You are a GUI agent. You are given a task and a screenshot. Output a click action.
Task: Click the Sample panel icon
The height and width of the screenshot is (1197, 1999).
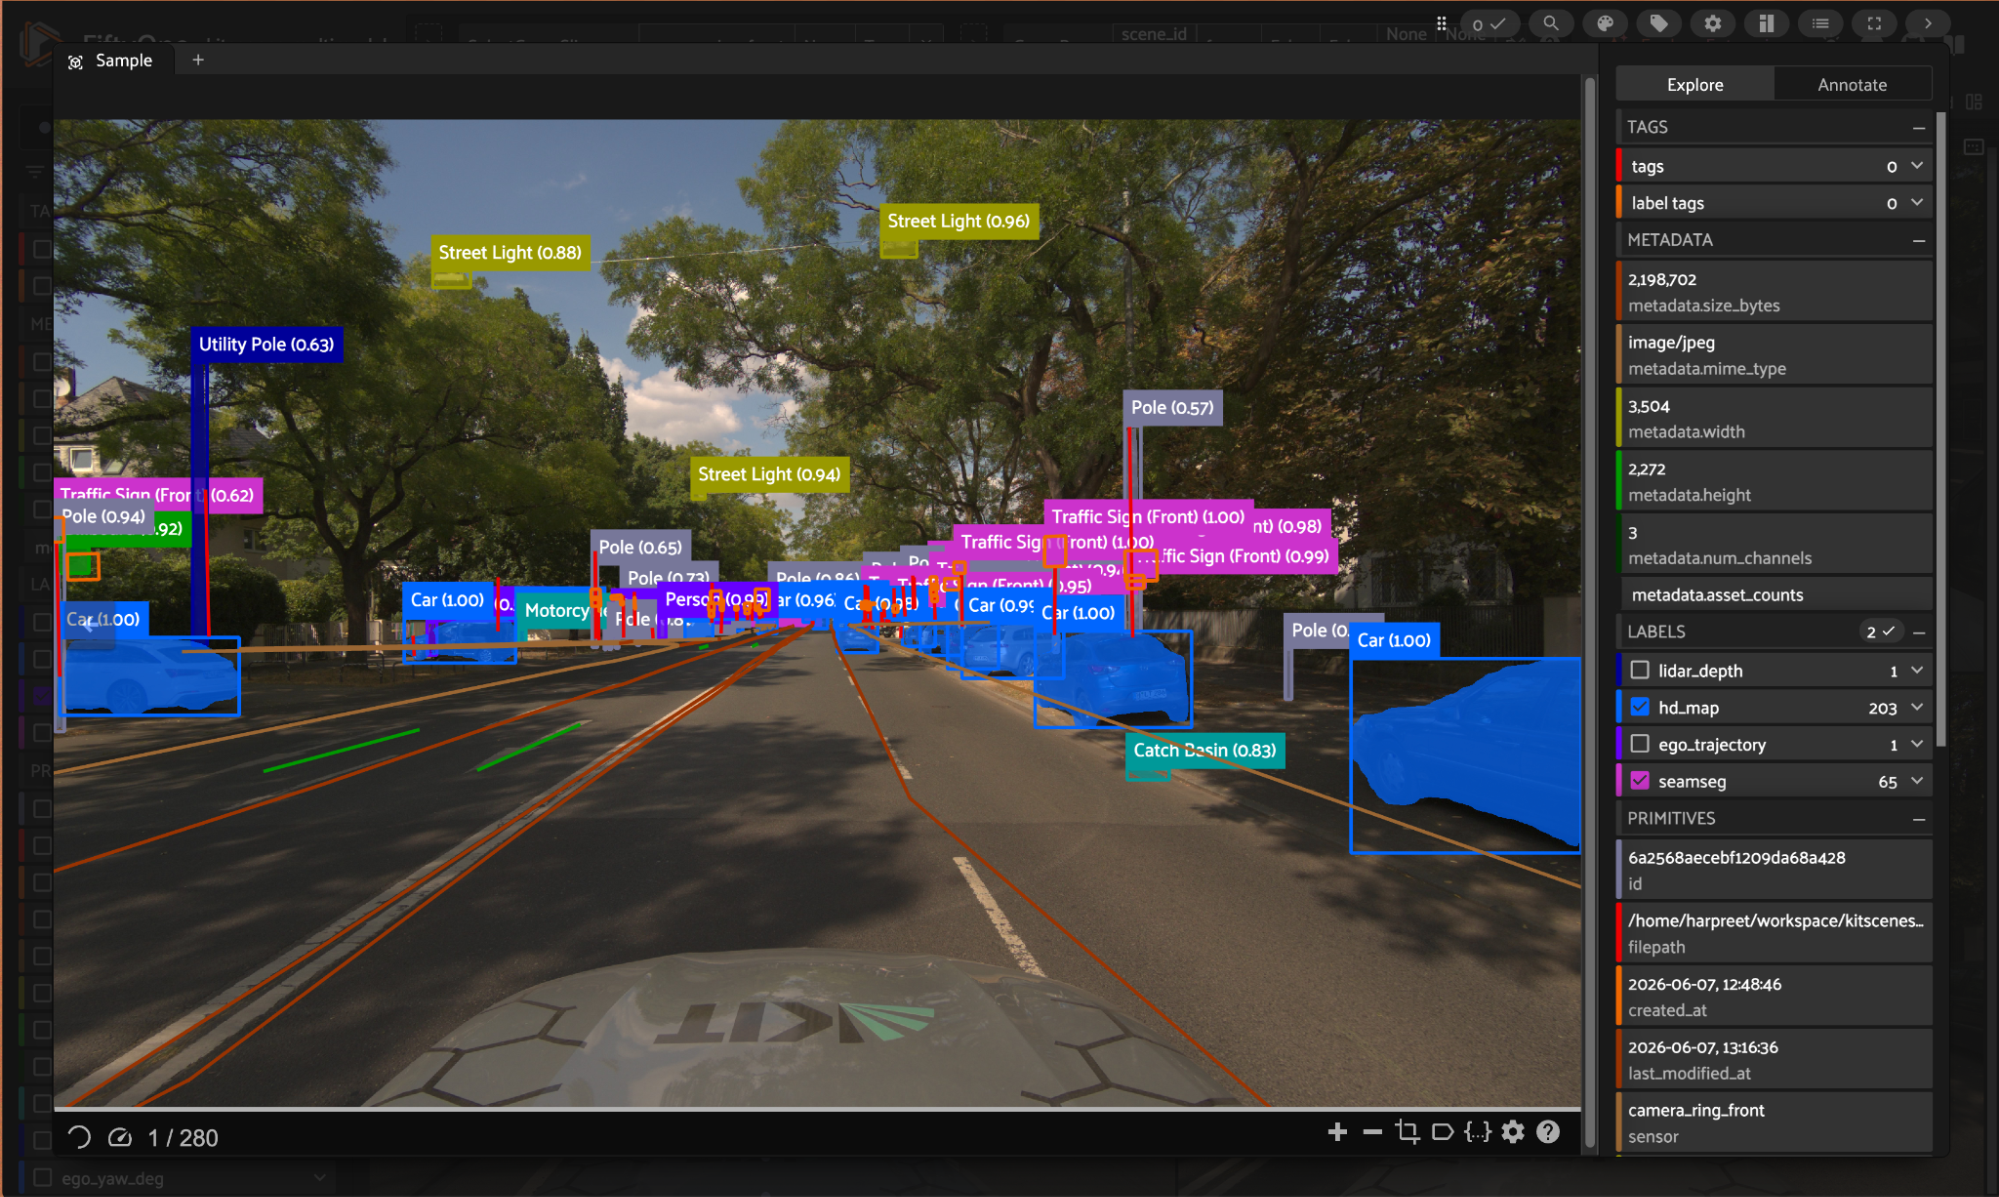pyautogui.click(x=75, y=62)
